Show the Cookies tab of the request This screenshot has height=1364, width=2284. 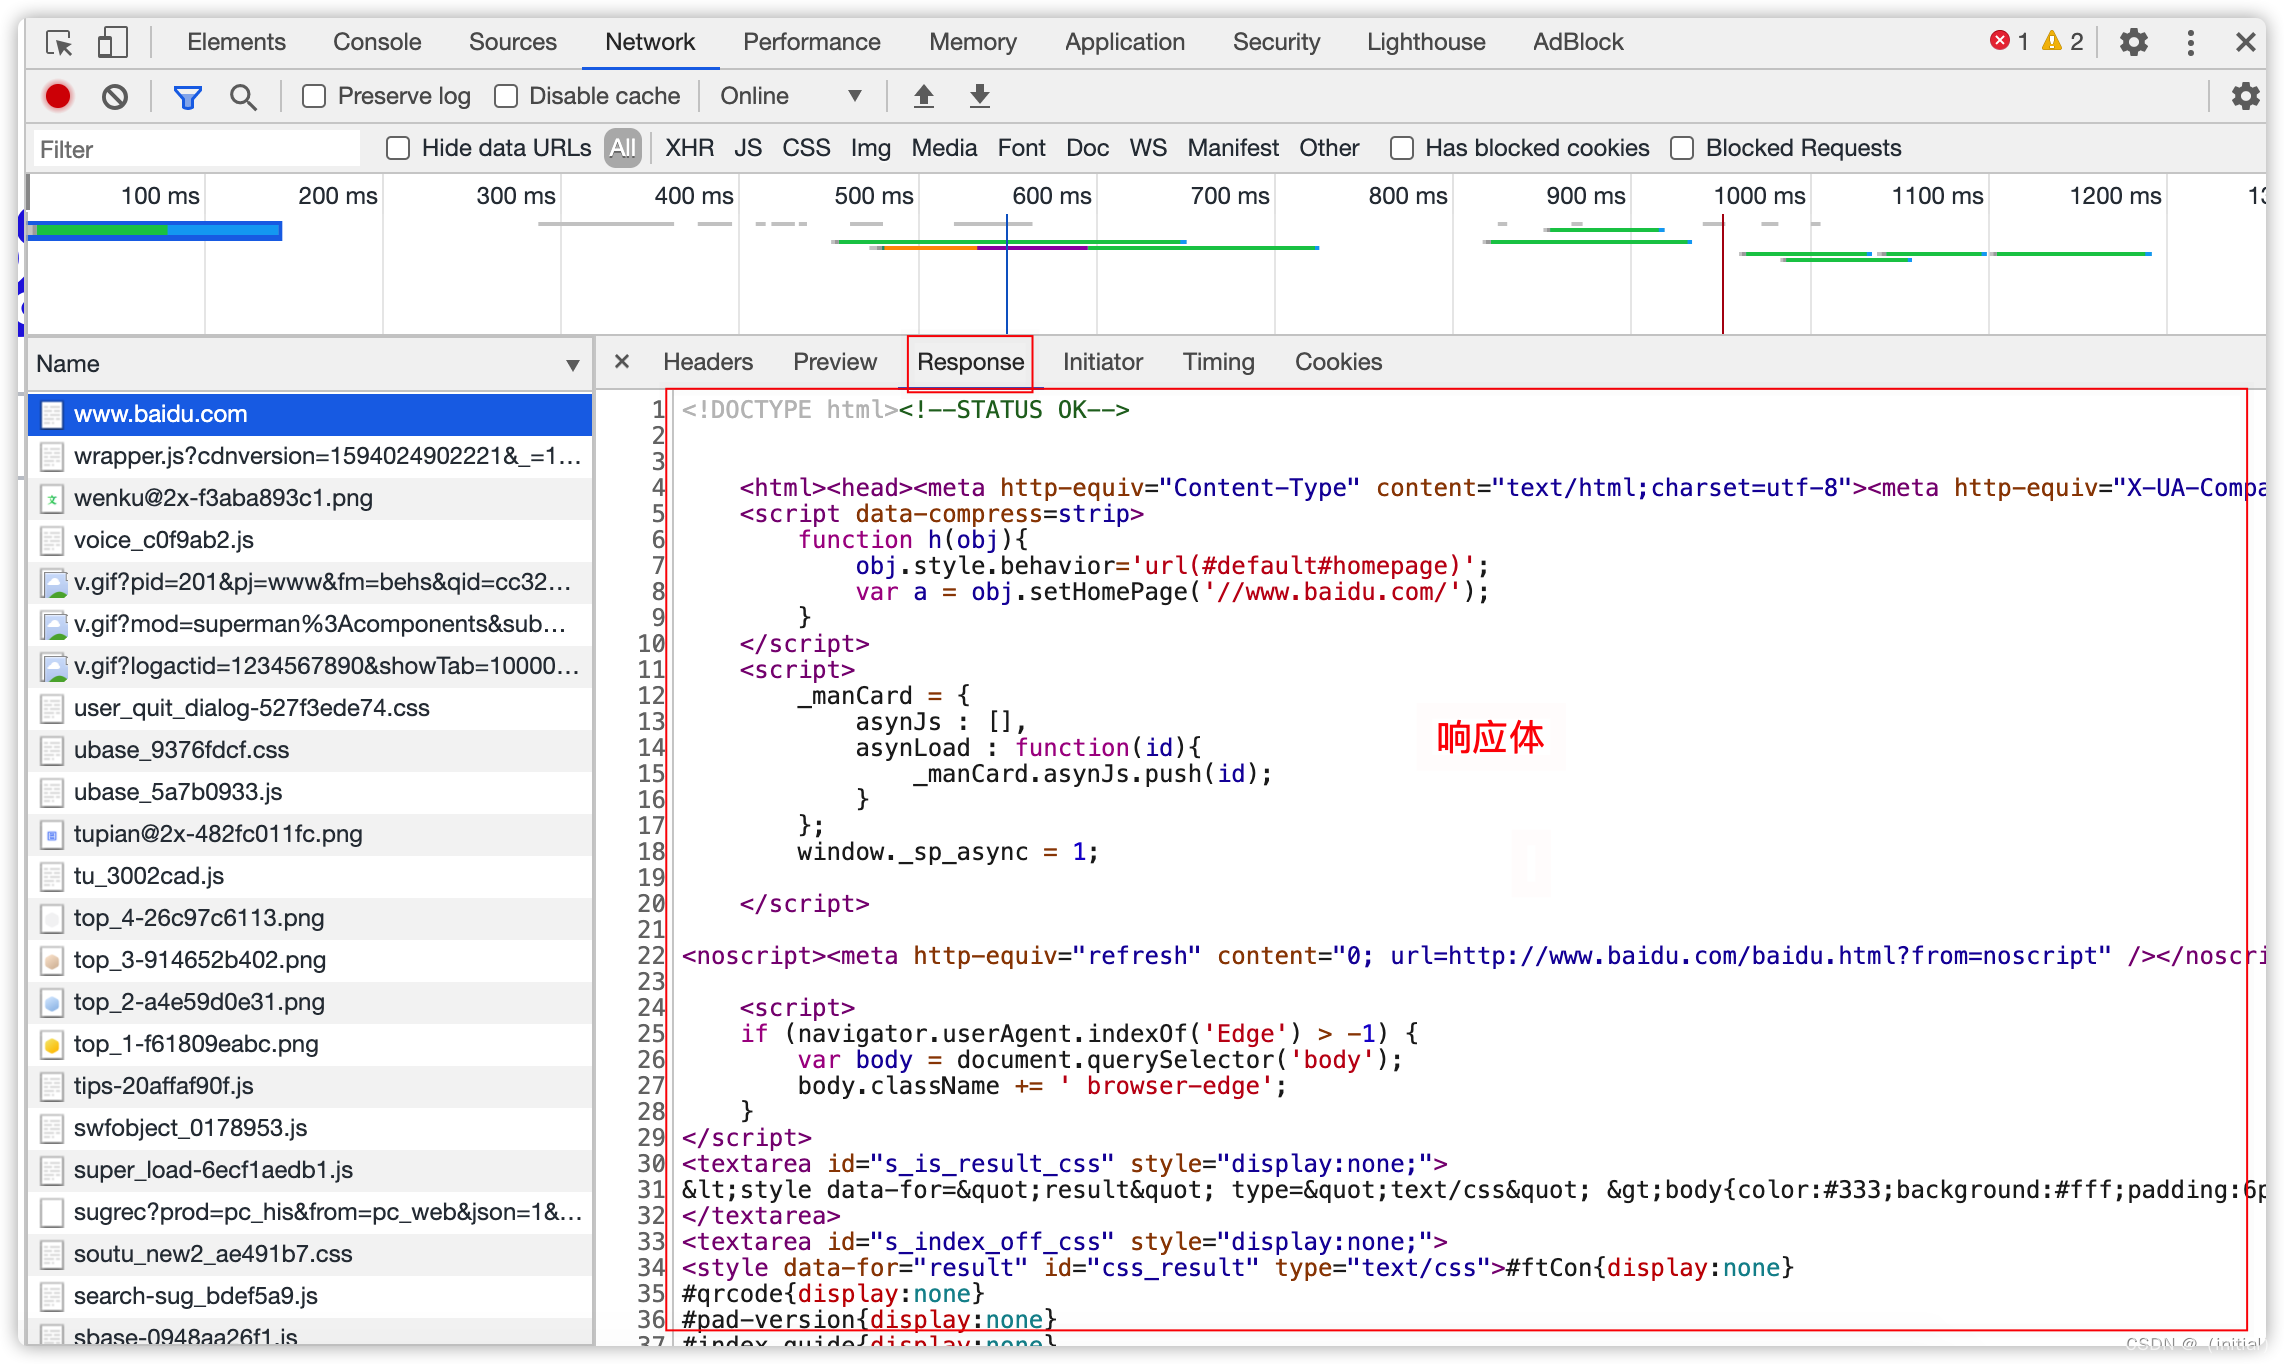pyautogui.click(x=1339, y=362)
